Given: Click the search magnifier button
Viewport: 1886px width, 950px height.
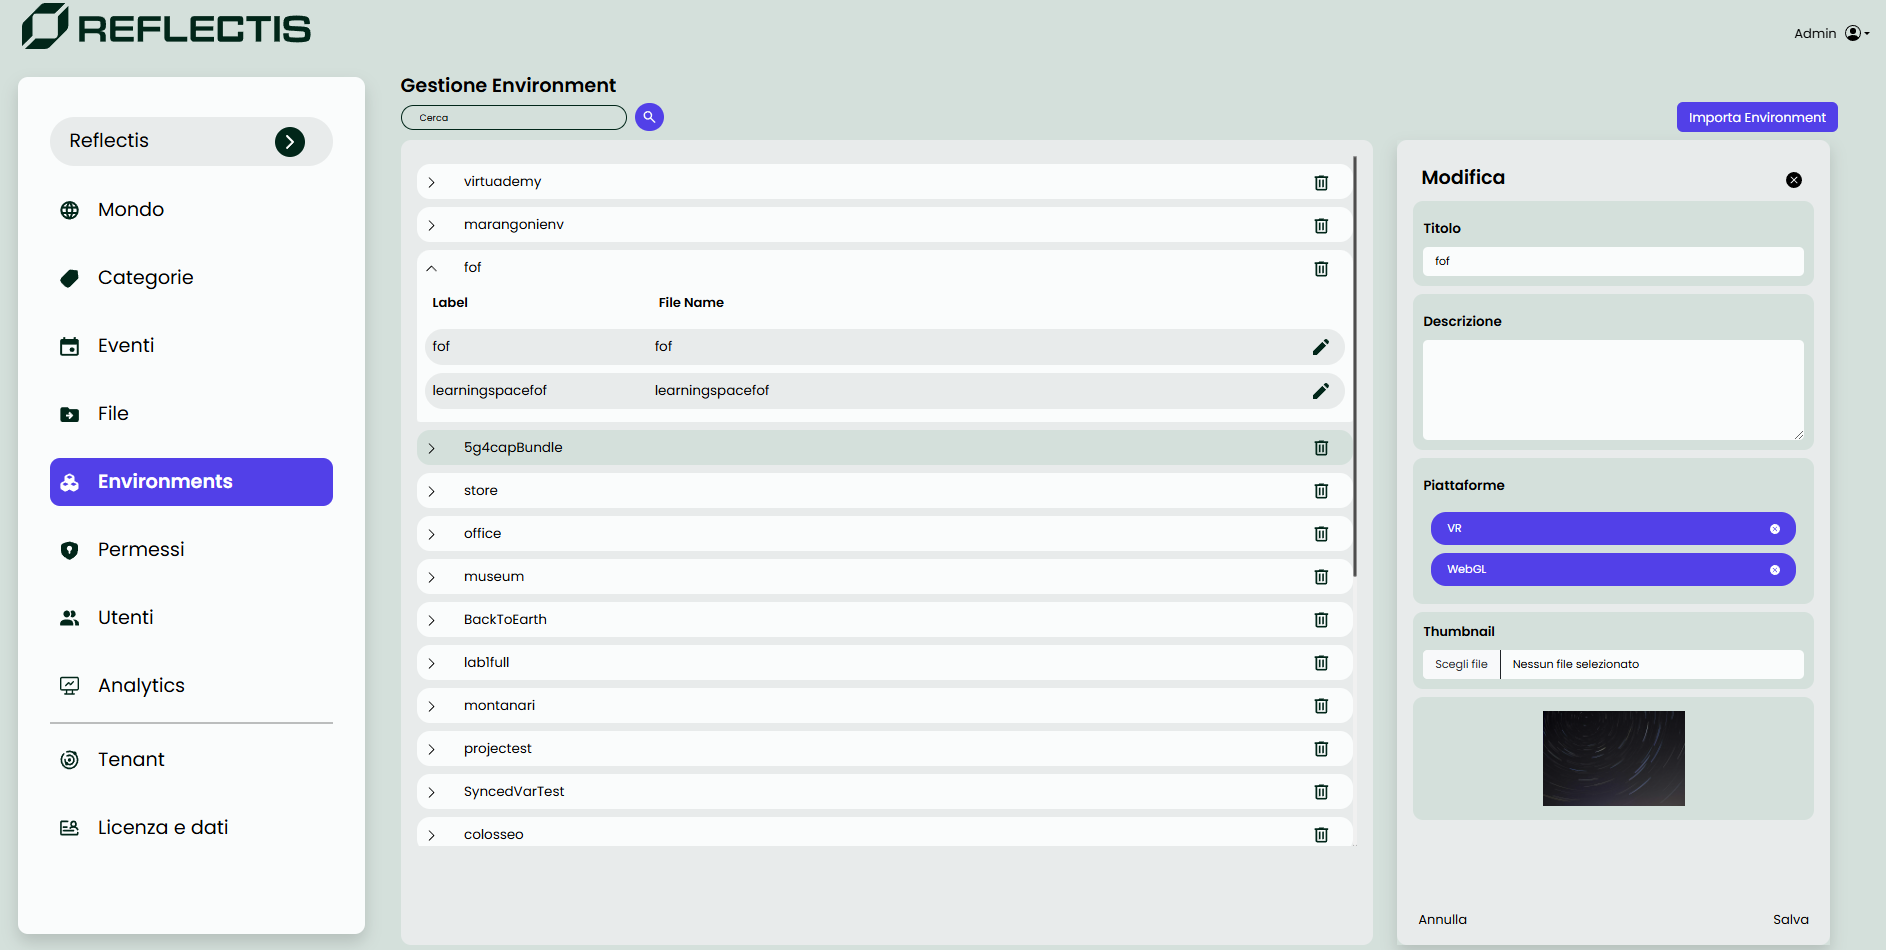Looking at the screenshot, I should (649, 117).
